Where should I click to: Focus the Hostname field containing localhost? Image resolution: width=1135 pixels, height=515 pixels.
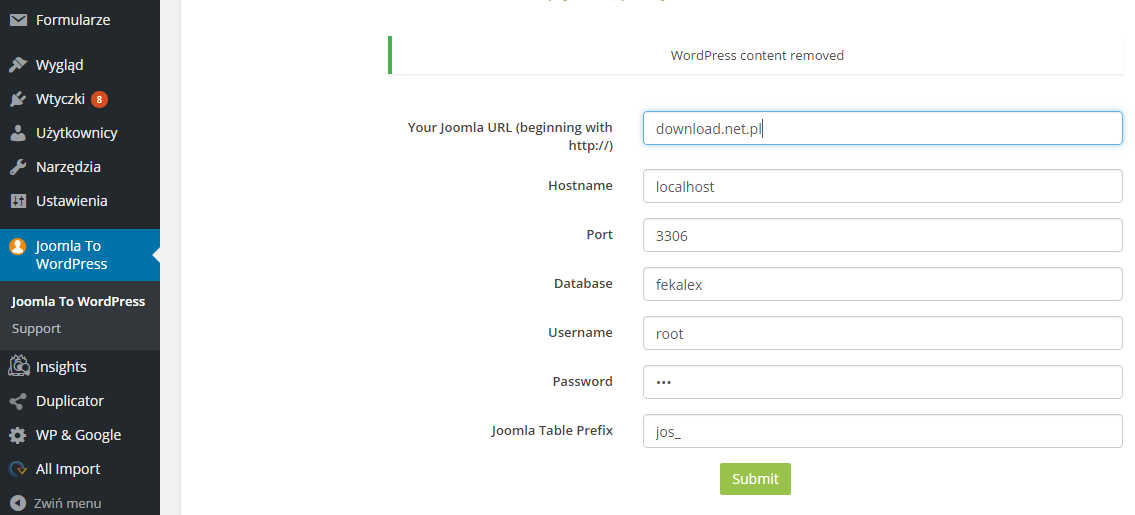click(x=882, y=186)
